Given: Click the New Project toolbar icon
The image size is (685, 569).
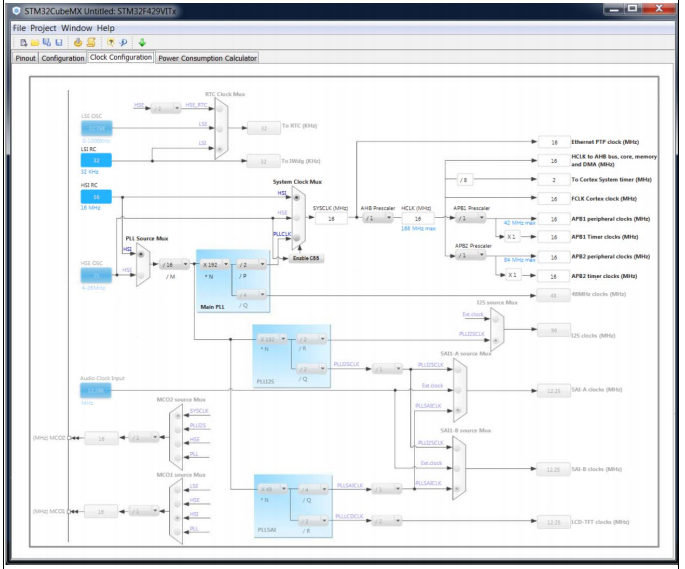Looking at the screenshot, I should click(x=24, y=42).
